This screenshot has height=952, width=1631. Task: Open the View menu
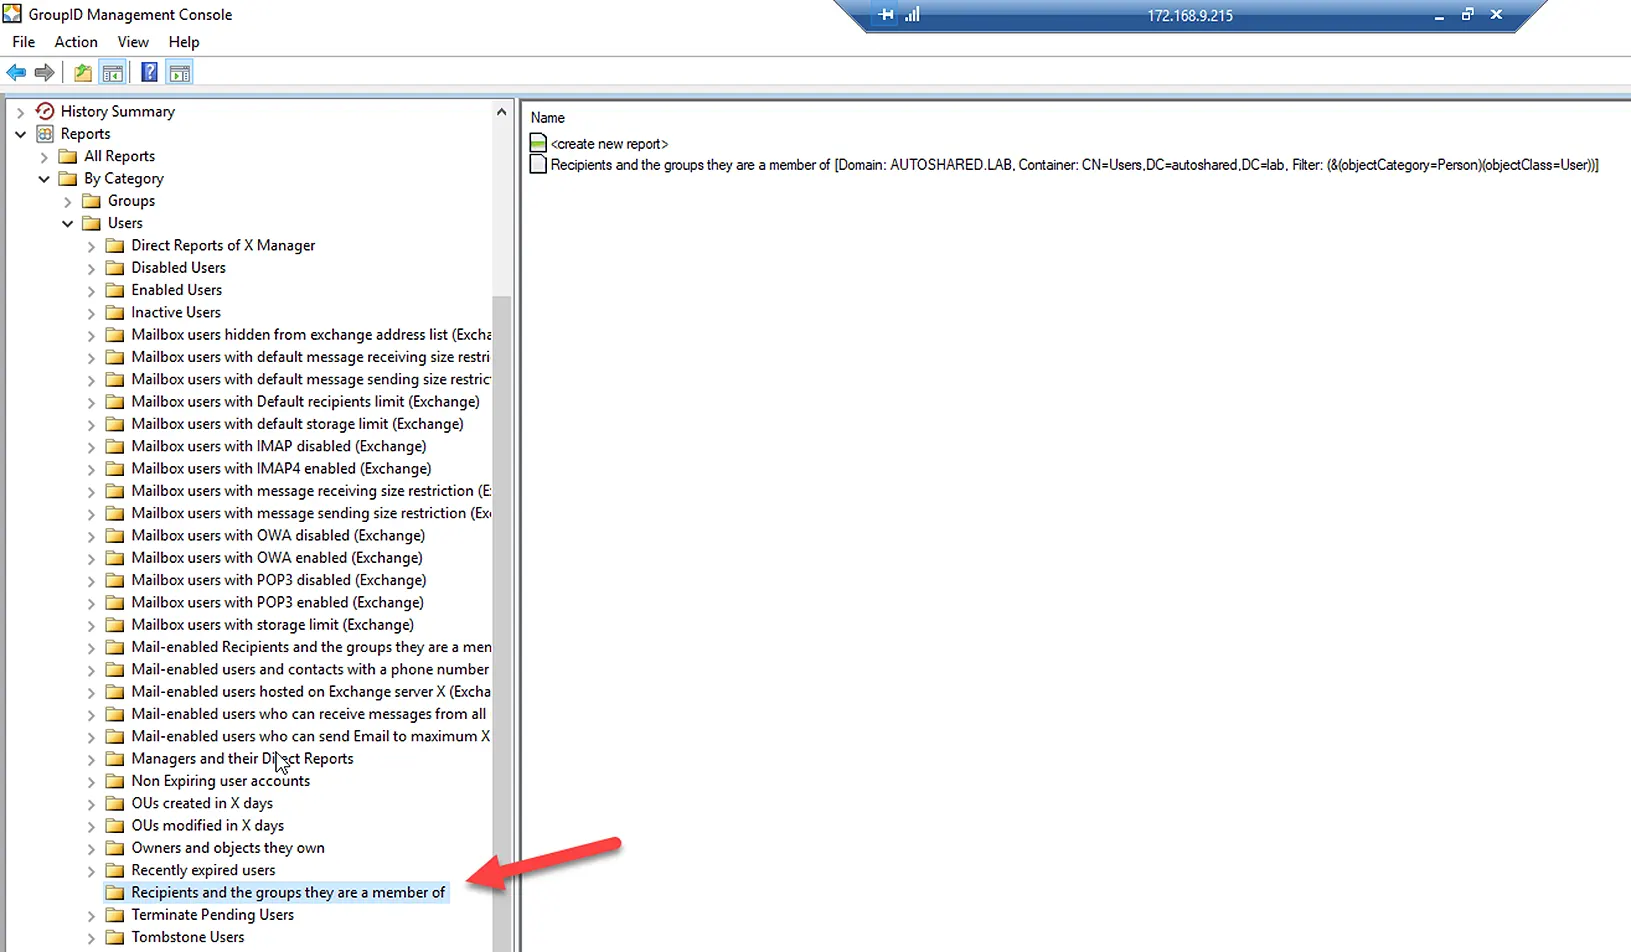(133, 42)
